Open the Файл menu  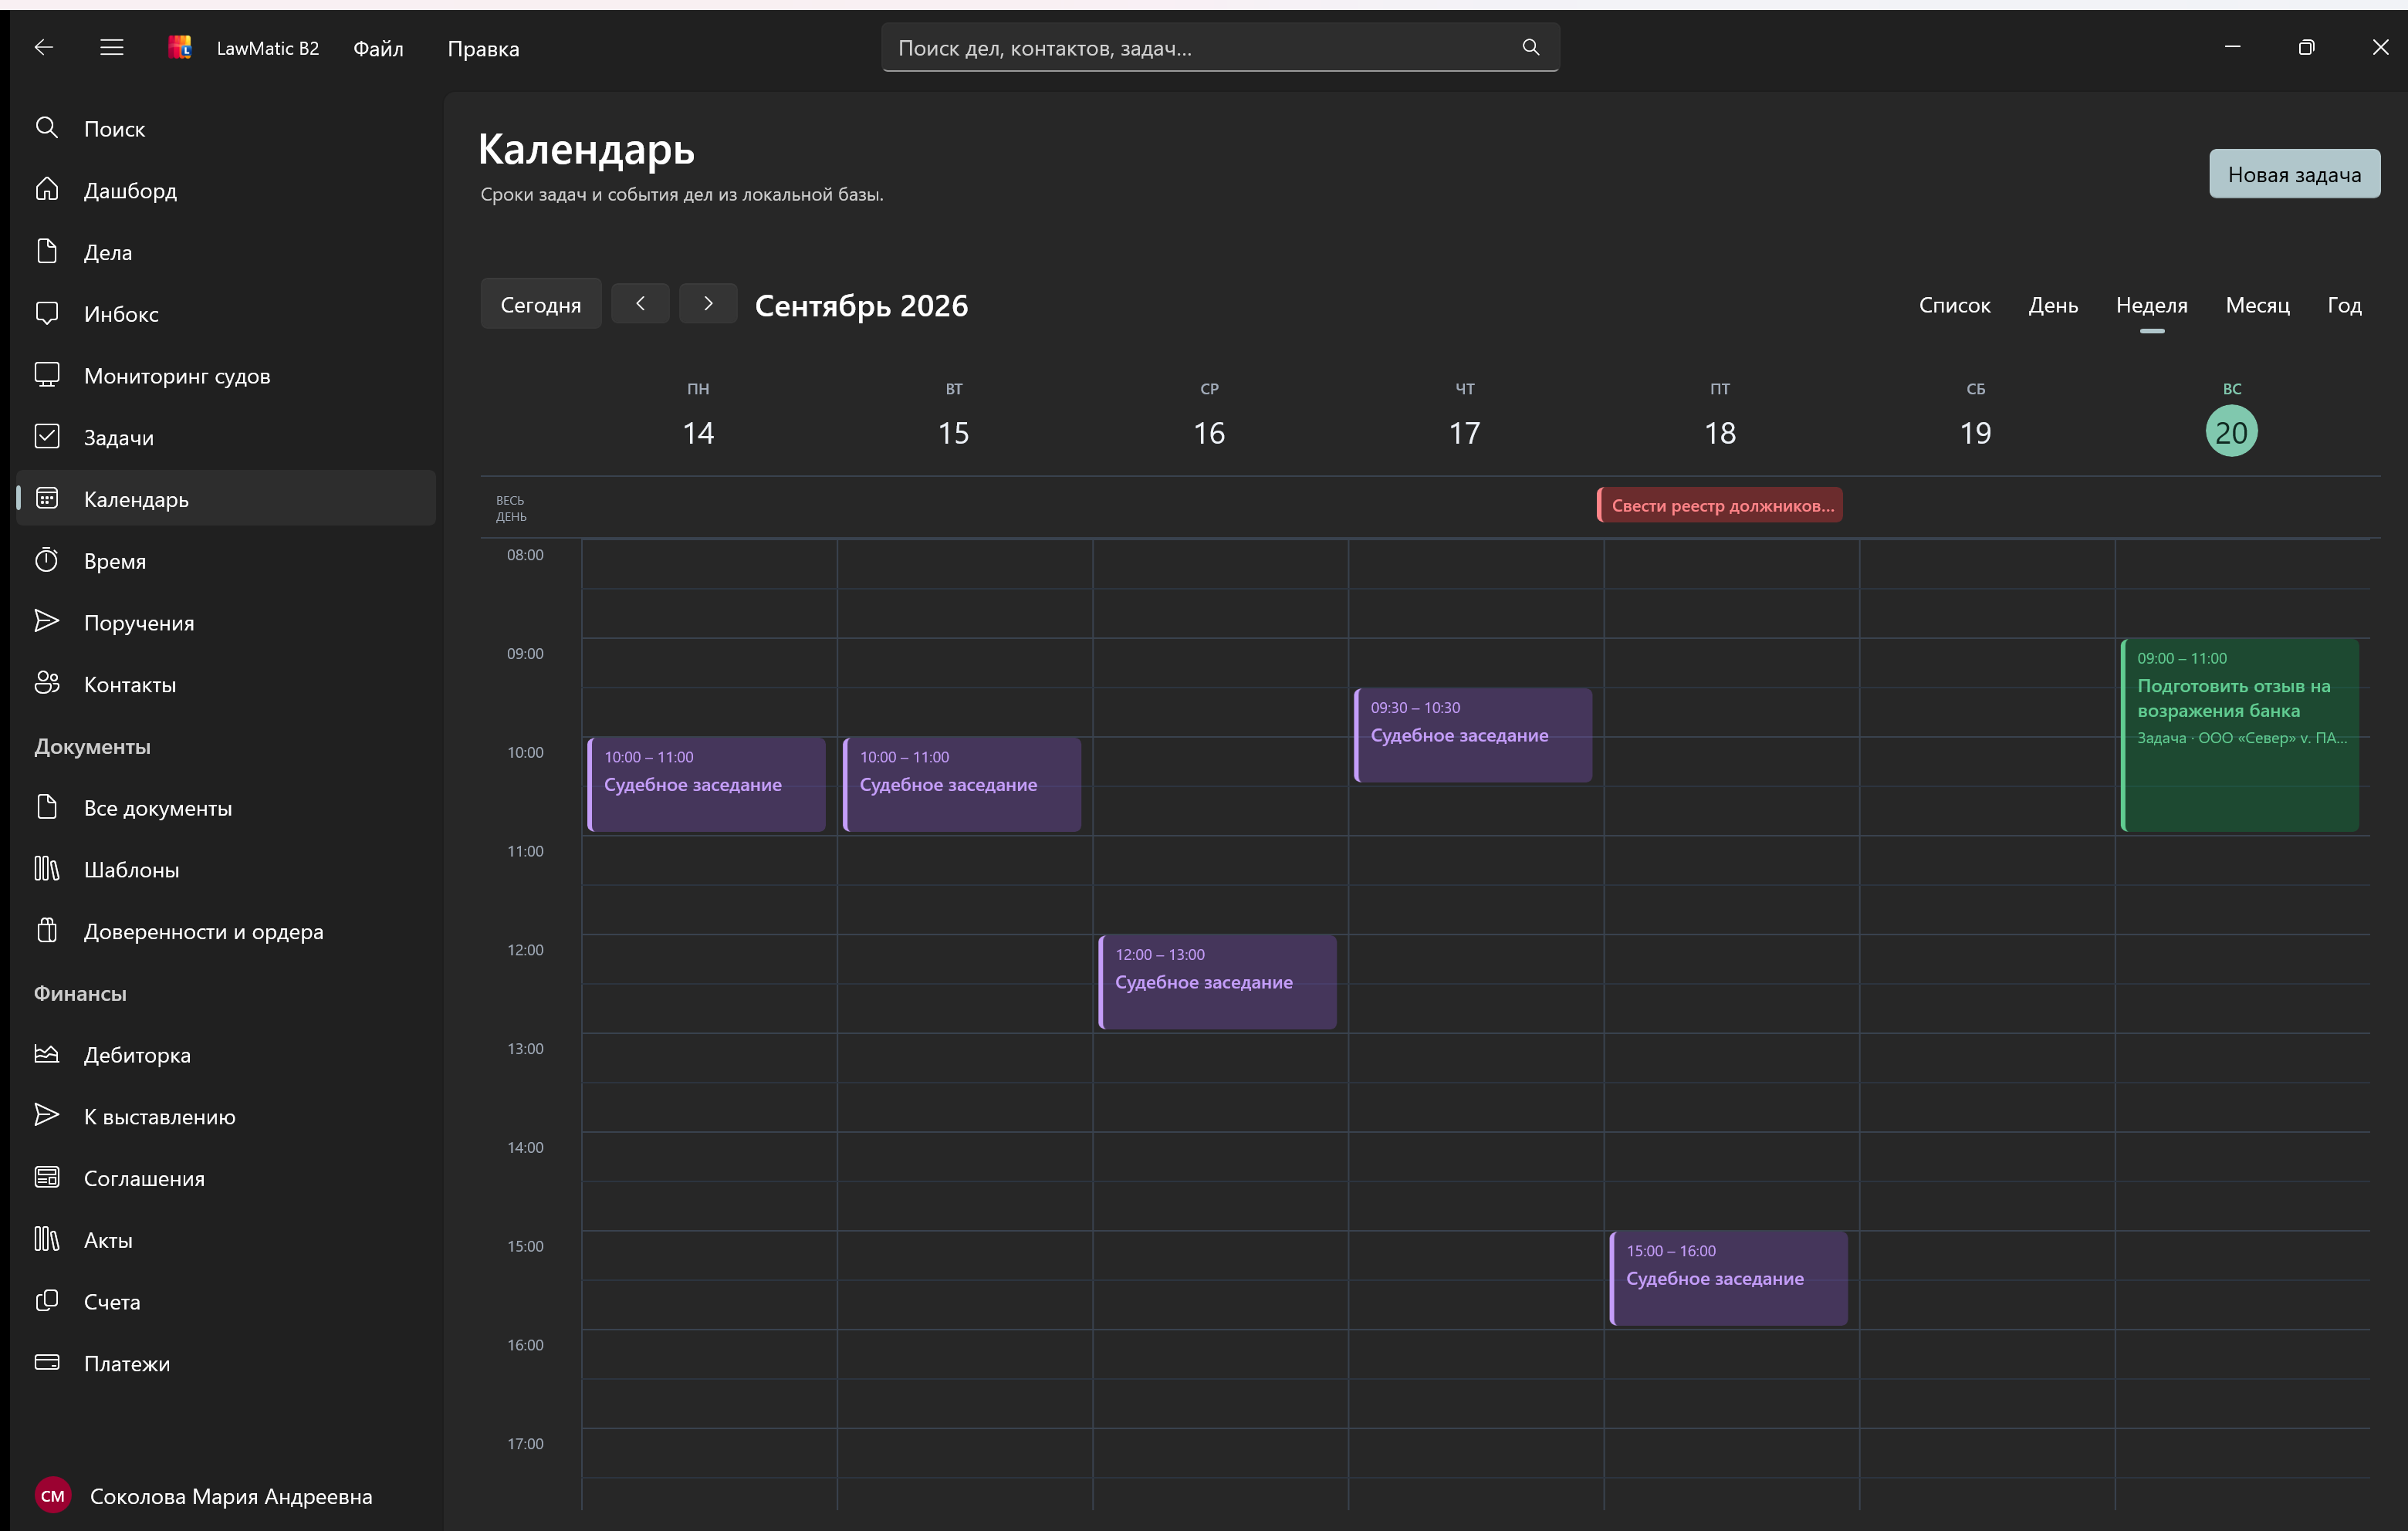click(378, 48)
